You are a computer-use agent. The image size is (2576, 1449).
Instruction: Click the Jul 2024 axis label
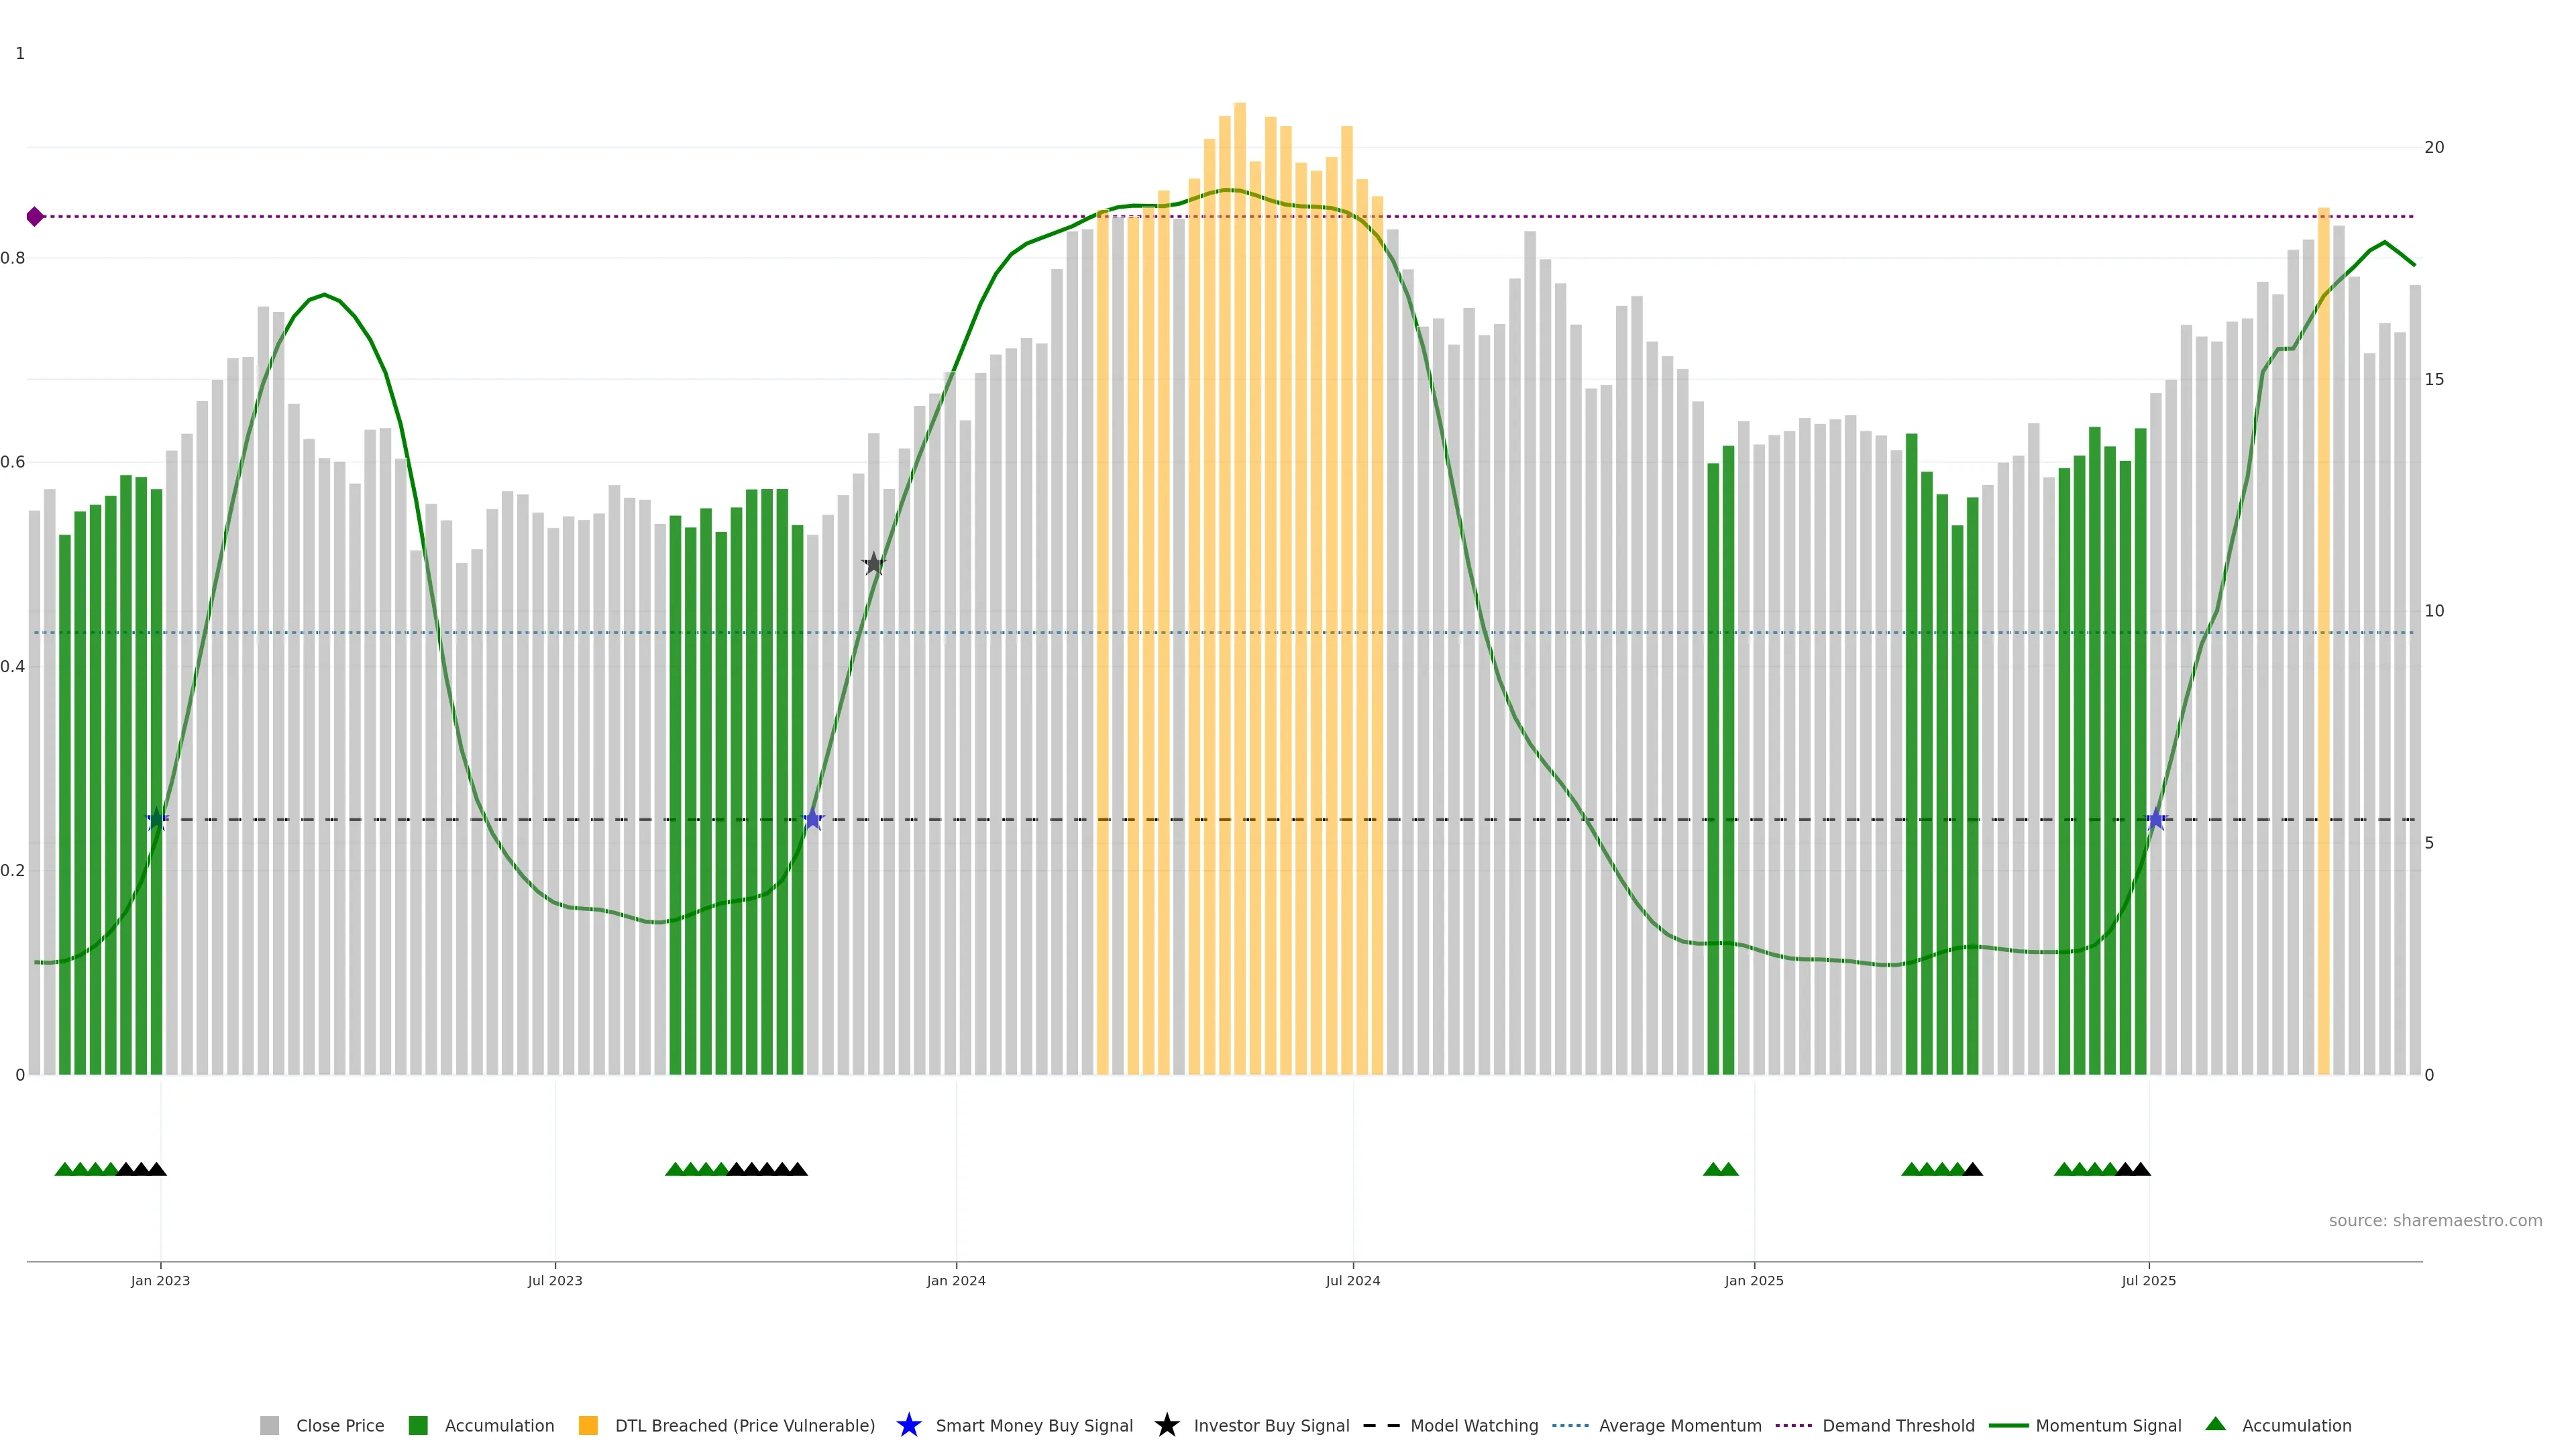[1352, 1280]
